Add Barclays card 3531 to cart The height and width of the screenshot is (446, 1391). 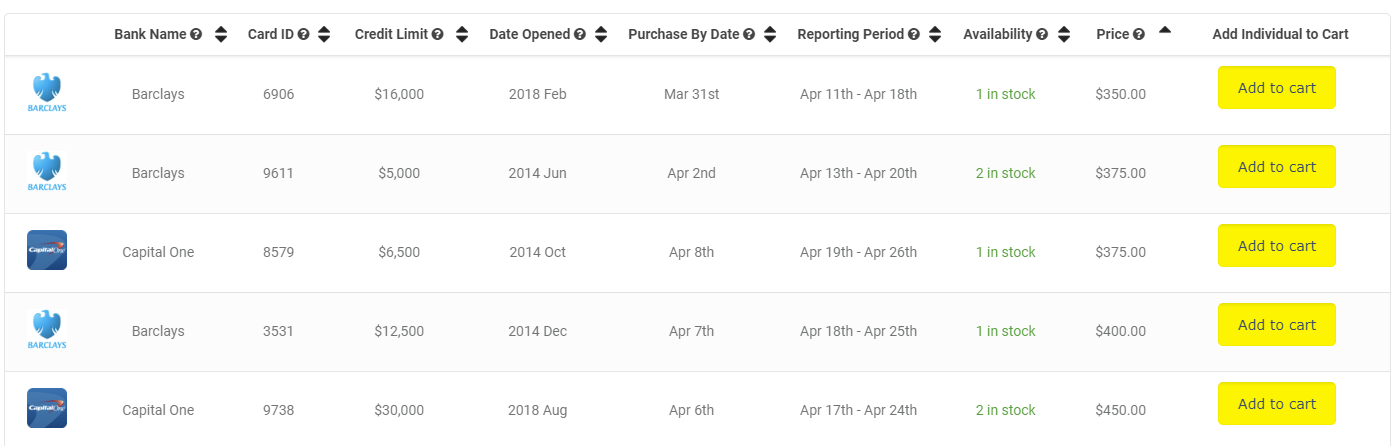1277,325
